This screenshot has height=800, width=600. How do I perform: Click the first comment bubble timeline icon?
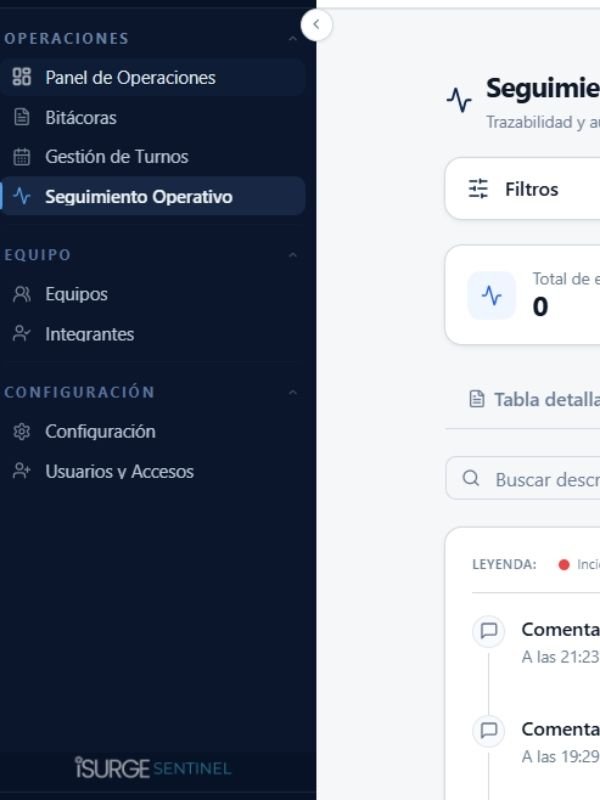489,631
